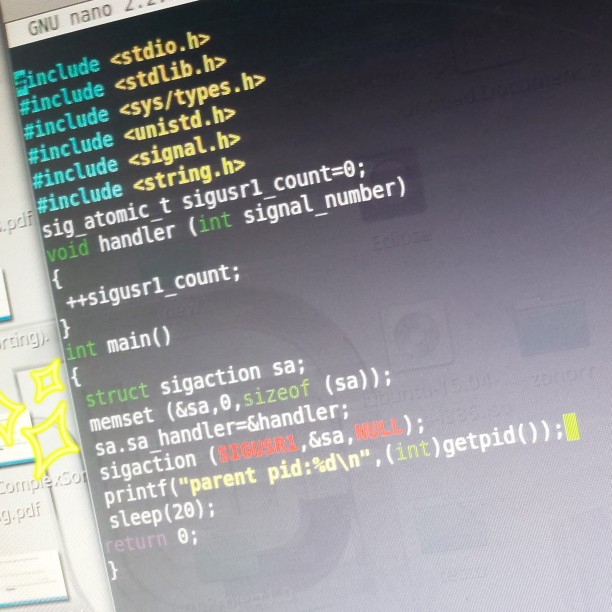Click the memset (&sa,0,sizeof (sa)); line
The width and height of the screenshot is (612, 612).
point(240,401)
